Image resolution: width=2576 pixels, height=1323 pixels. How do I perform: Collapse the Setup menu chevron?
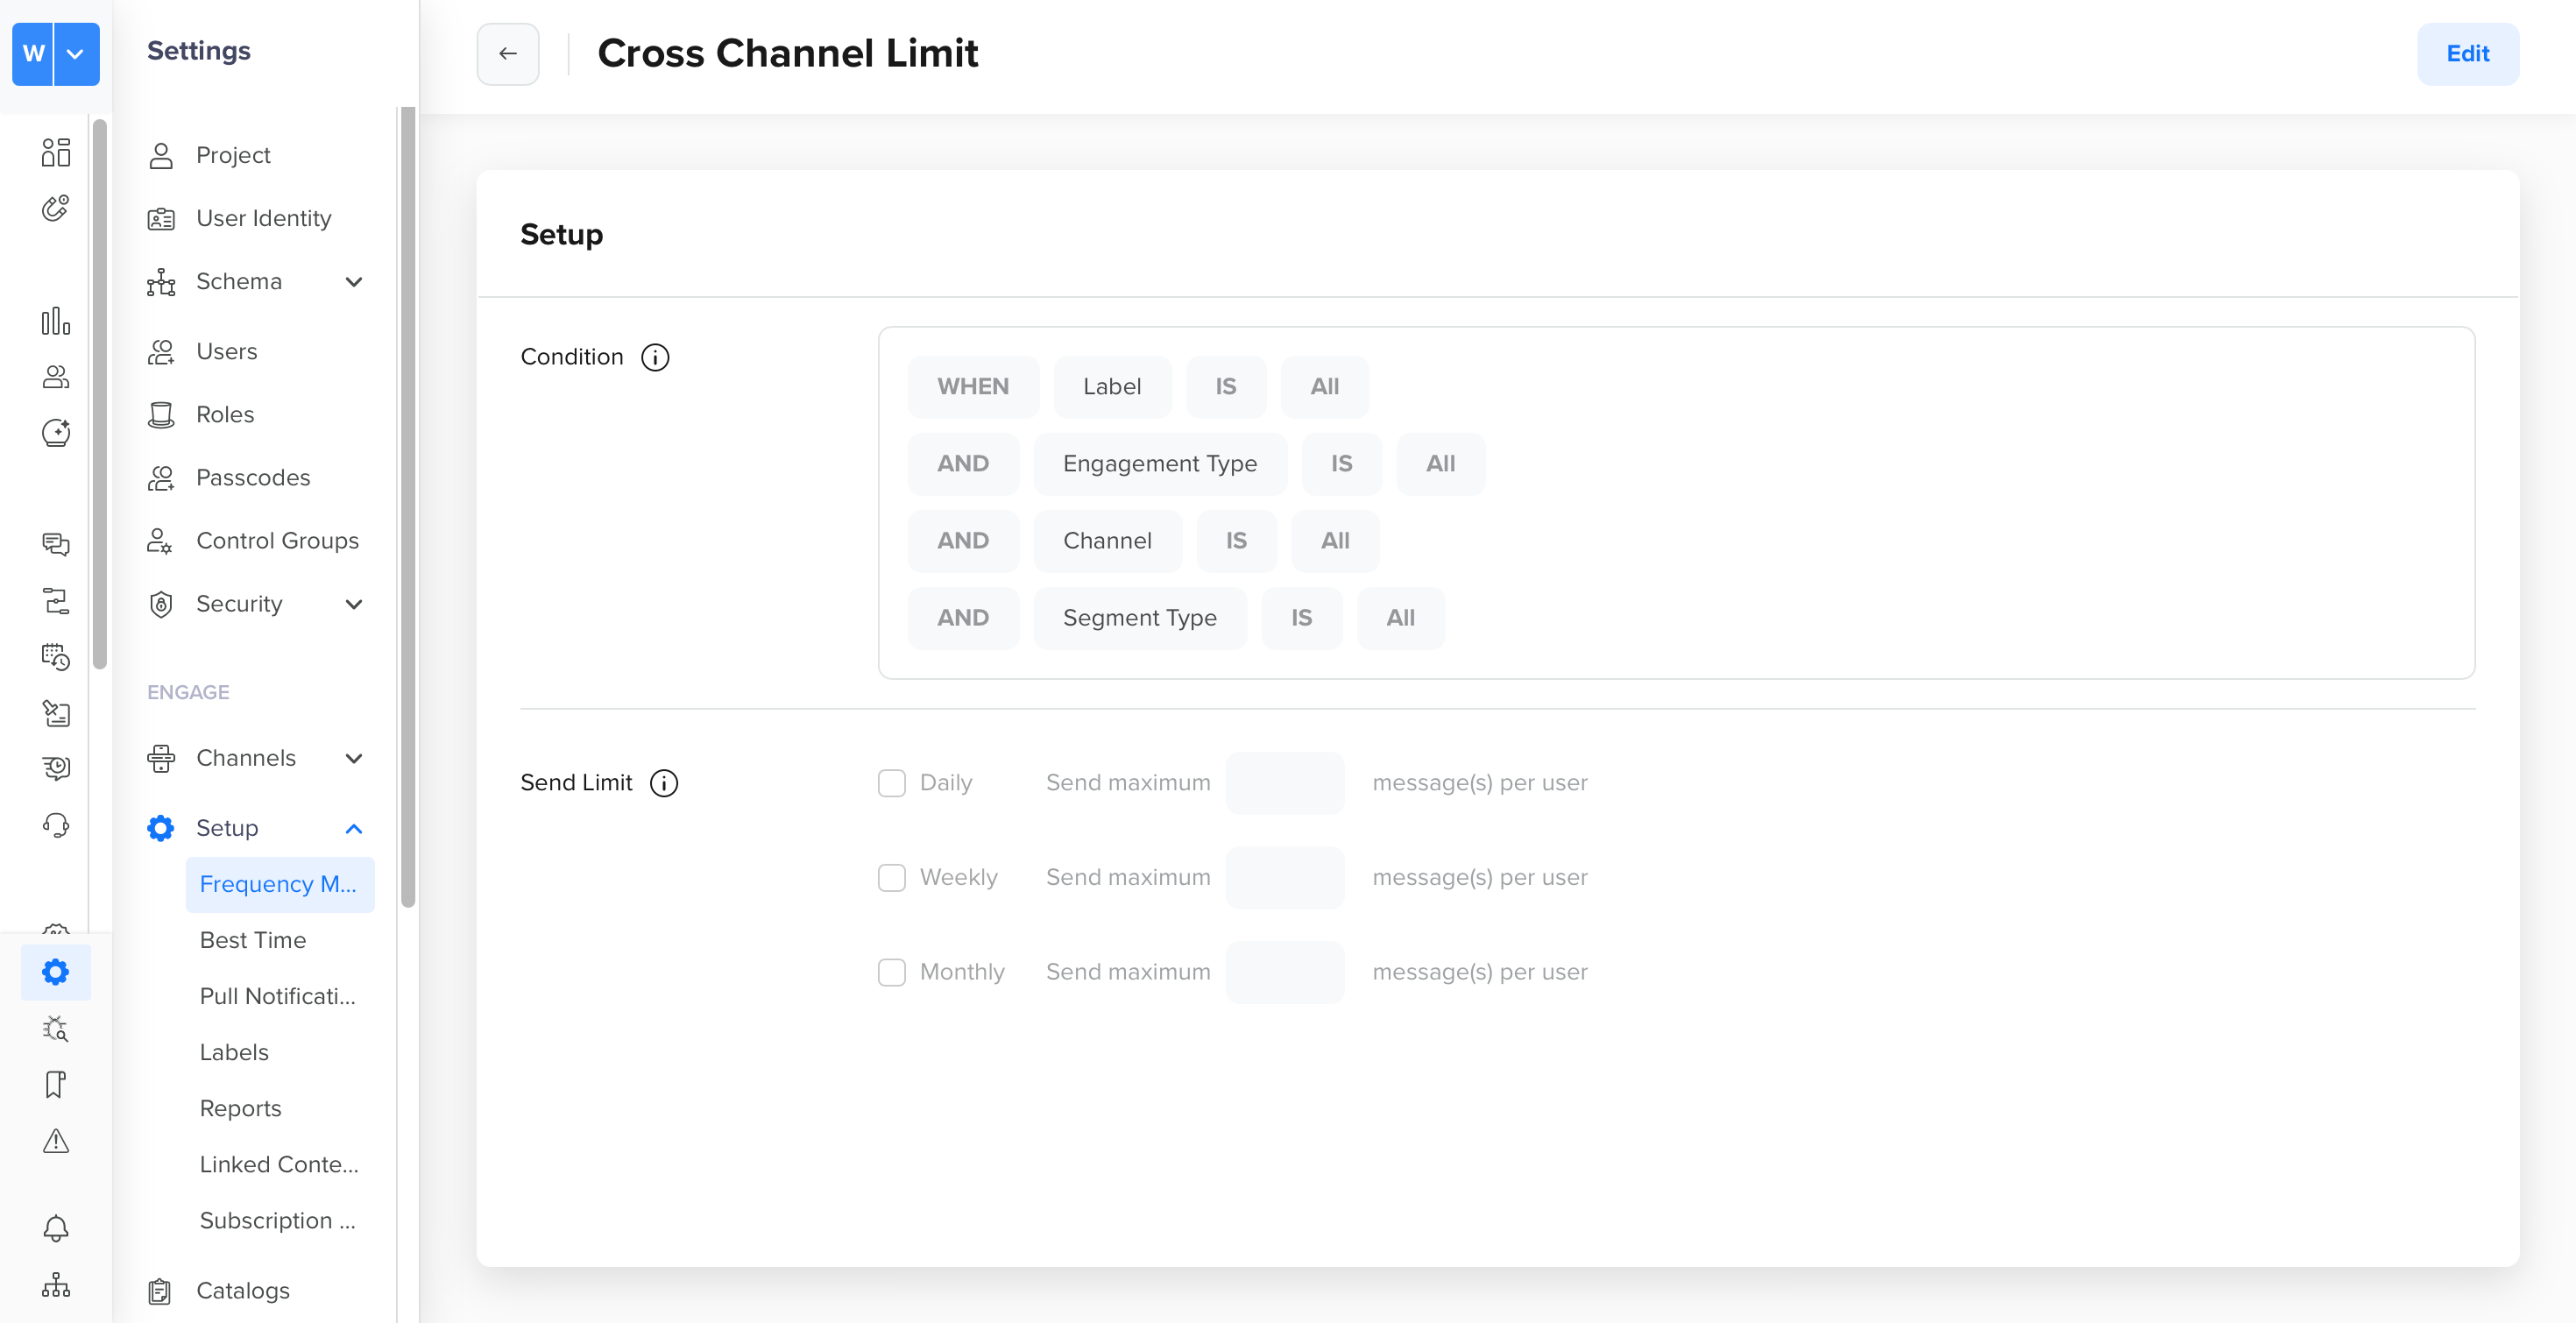point(353,828)
